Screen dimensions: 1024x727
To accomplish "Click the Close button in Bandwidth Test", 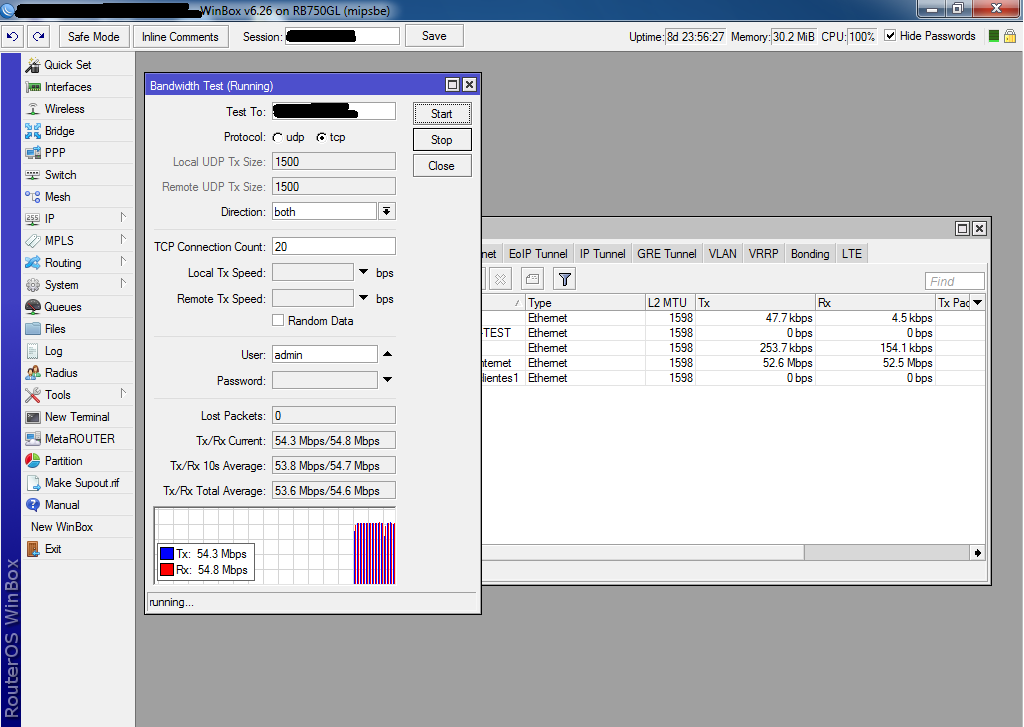I will [x=442, y=166].
